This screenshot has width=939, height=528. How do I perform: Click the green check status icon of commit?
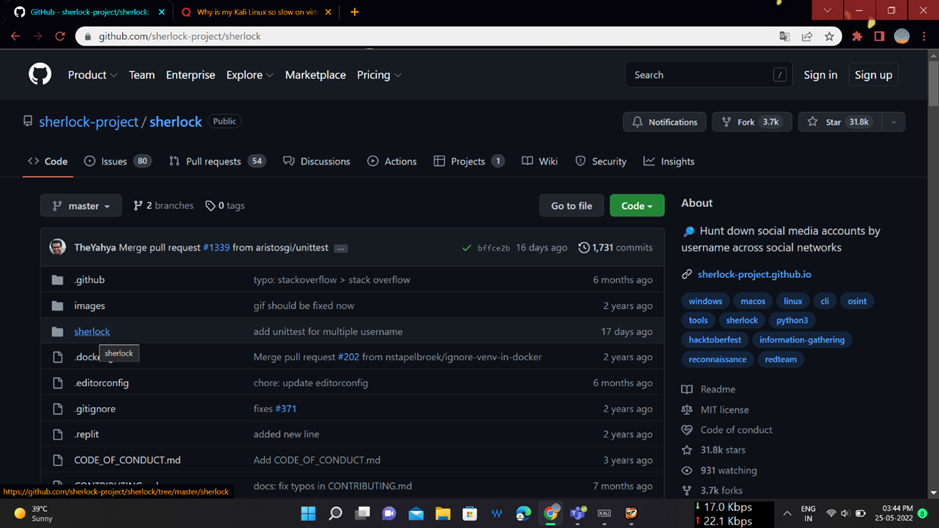[x=467, y=248]
